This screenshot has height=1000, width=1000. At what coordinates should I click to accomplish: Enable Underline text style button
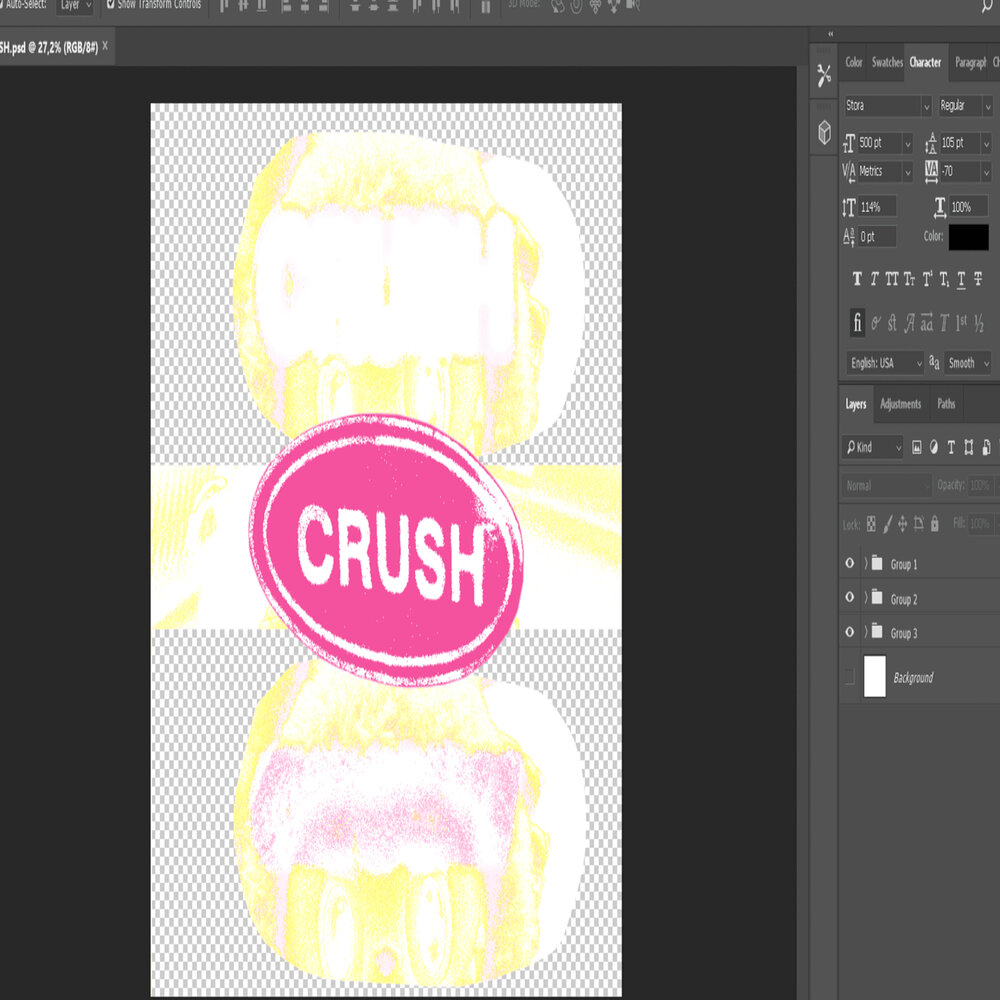[x=961, y=280]
